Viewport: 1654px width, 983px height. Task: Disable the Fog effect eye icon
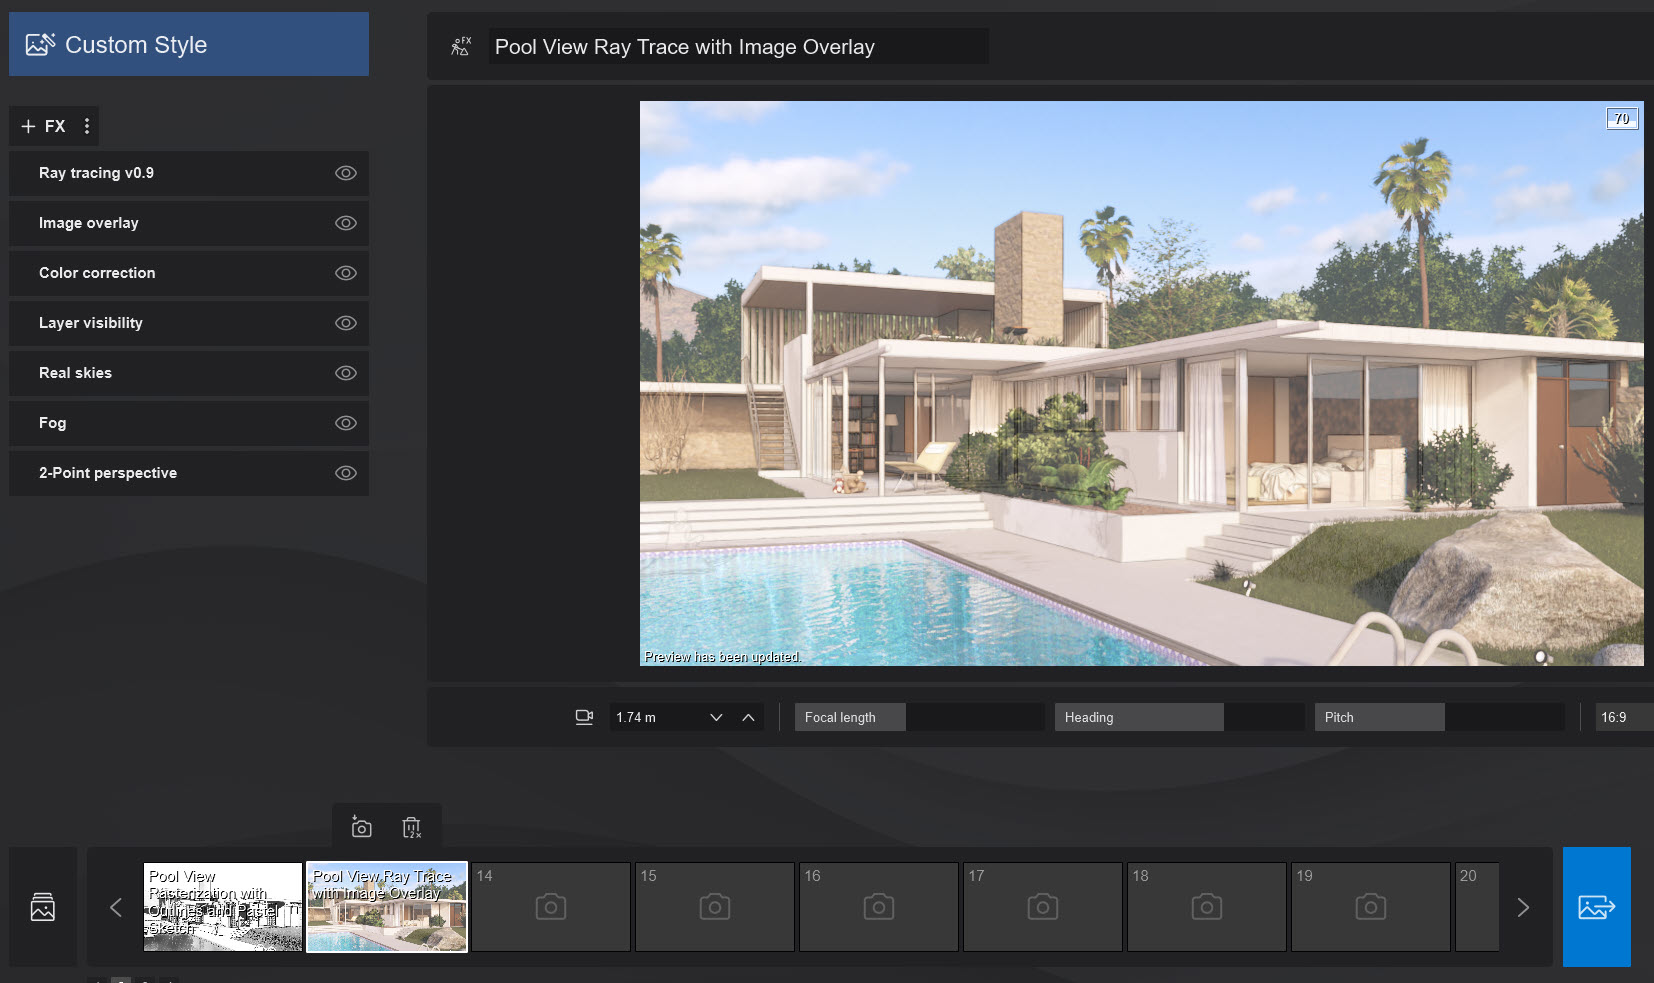(x=345, y=423)
